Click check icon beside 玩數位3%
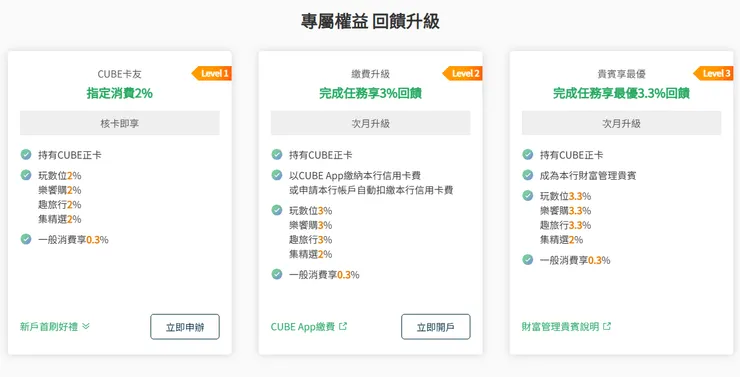 (277, 210)
